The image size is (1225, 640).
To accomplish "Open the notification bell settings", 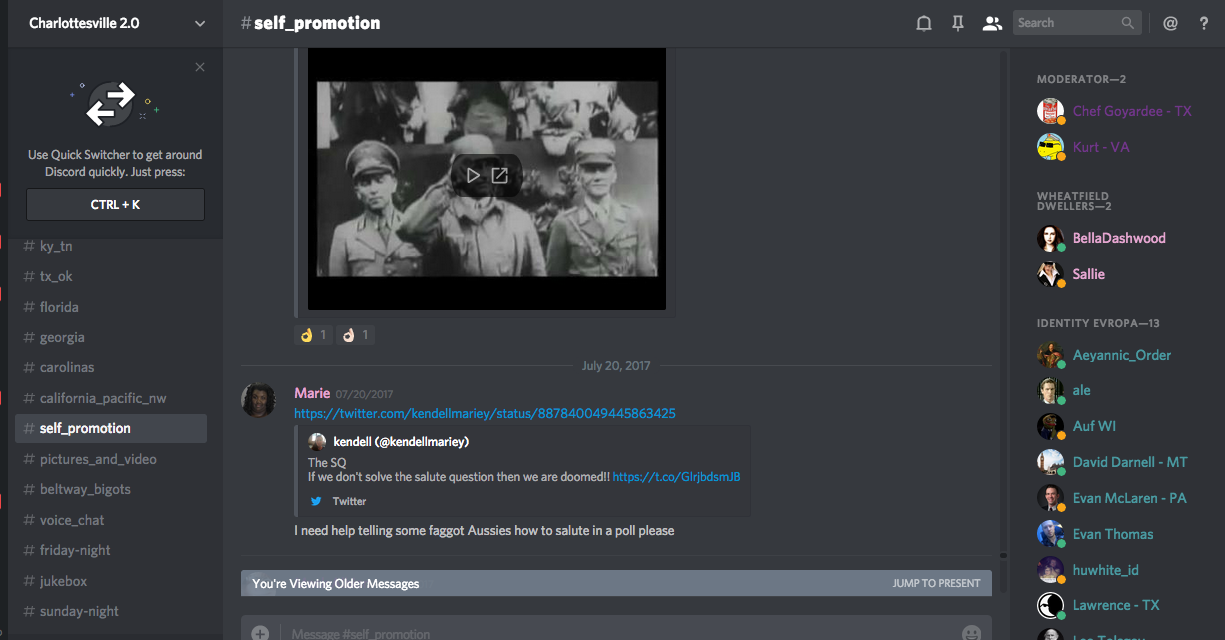I will point(924,23).
